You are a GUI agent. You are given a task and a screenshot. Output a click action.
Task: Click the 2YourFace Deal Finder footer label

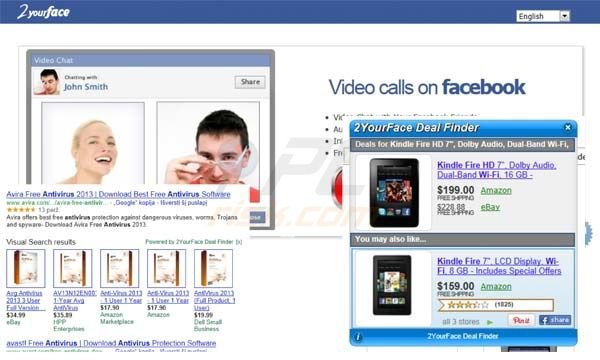463,336
